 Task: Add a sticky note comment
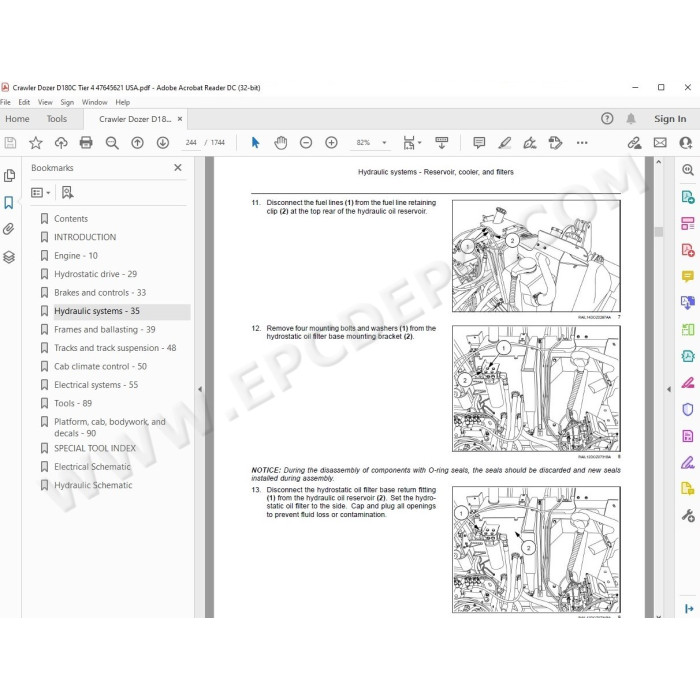479,143
